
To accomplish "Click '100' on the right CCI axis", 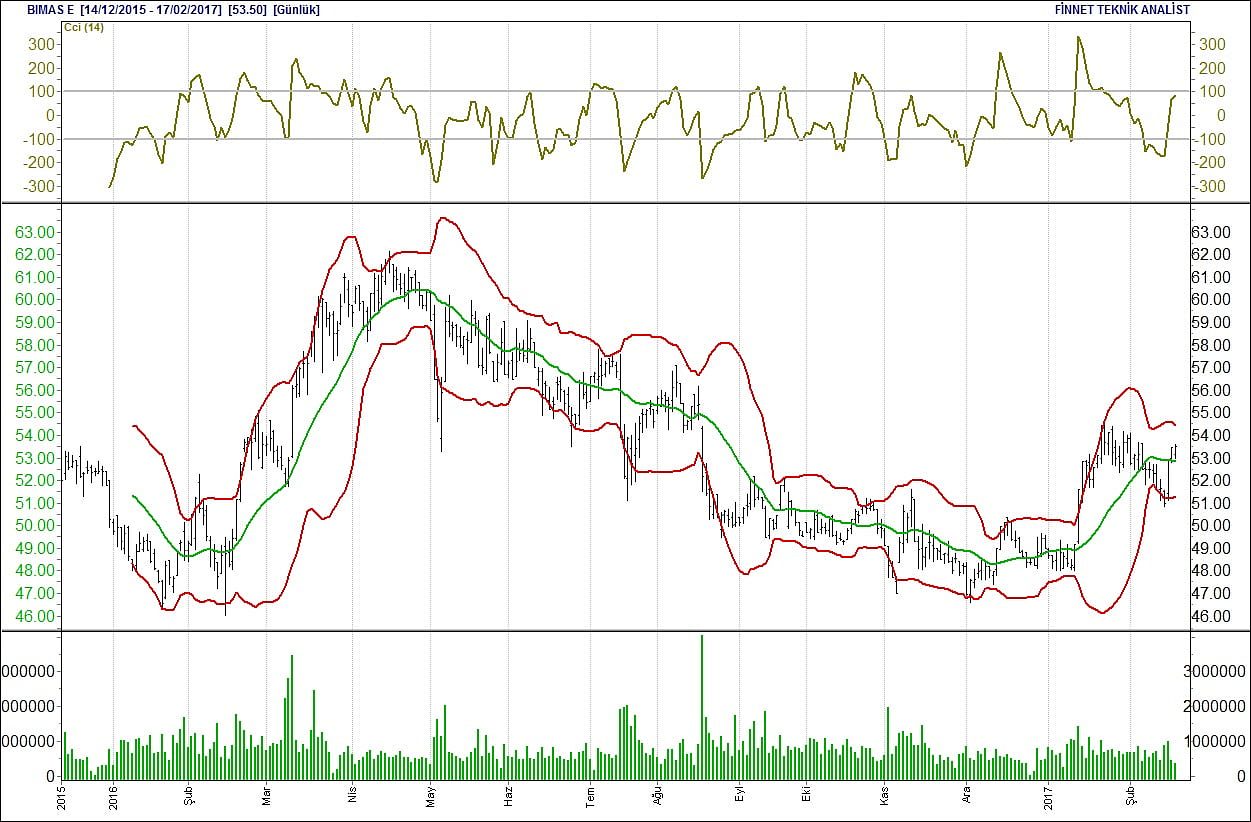I will 1213,92.
